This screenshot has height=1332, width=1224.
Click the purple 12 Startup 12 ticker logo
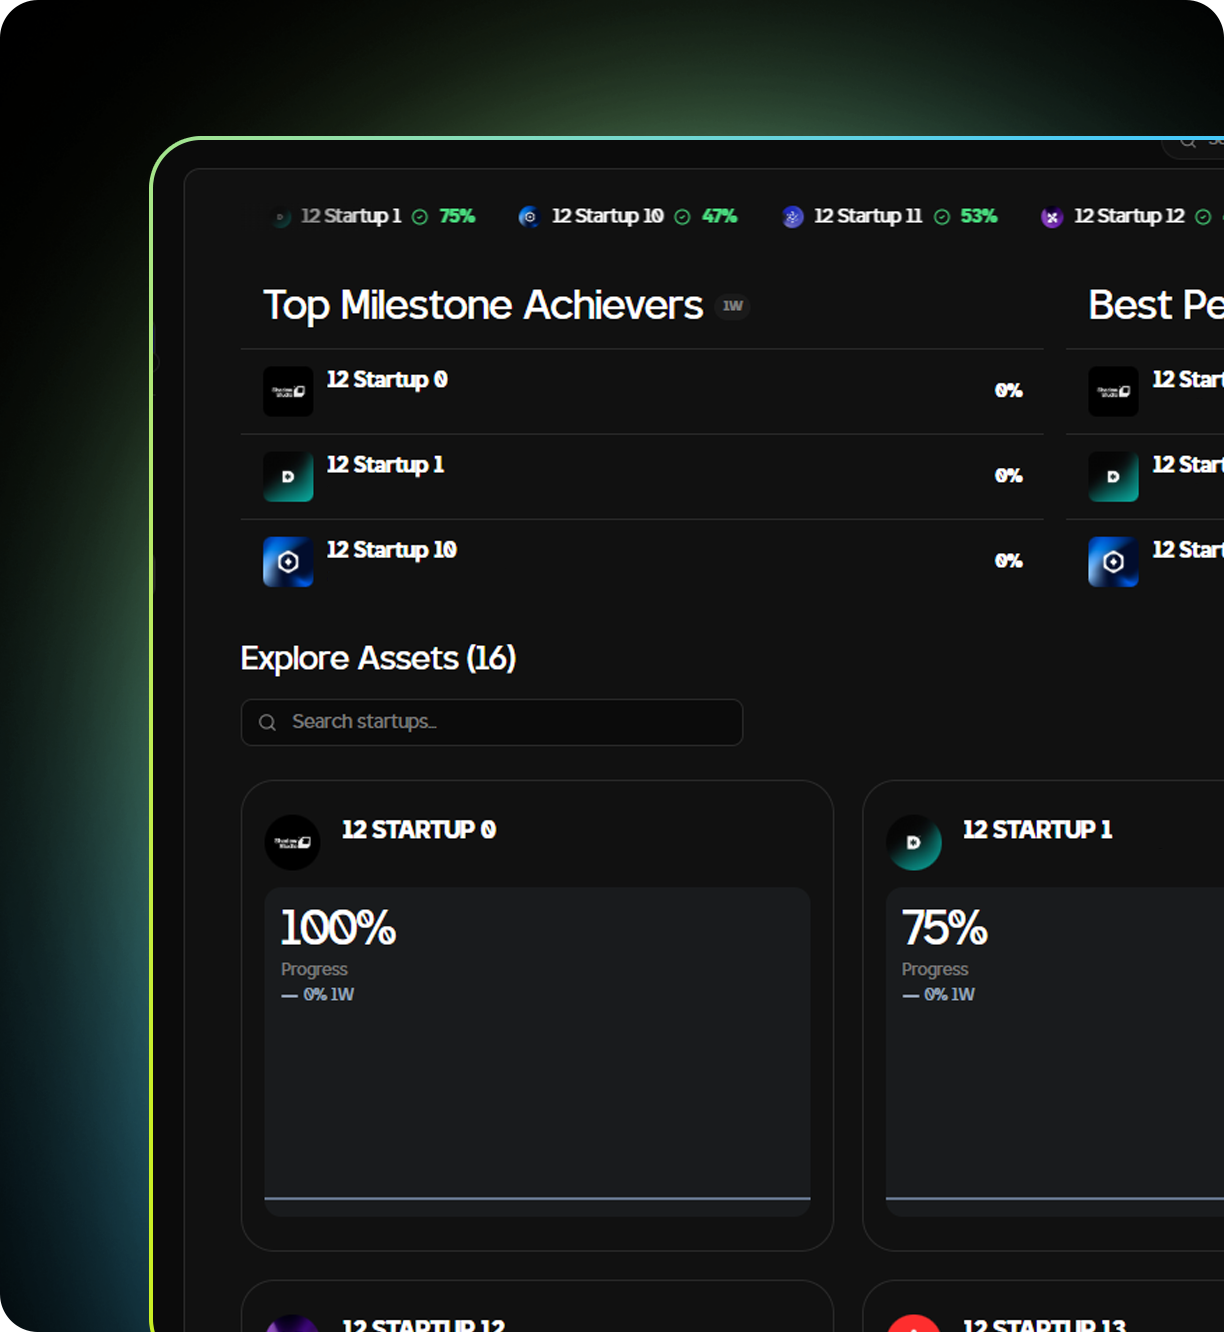coord(1051,217)
